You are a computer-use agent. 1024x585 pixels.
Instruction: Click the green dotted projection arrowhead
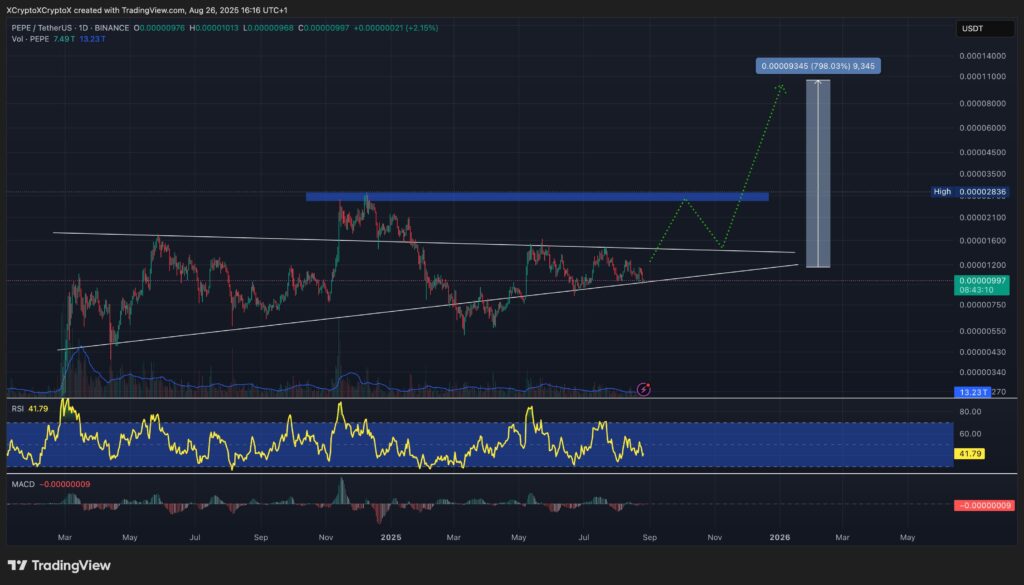[x=781, y=89]
